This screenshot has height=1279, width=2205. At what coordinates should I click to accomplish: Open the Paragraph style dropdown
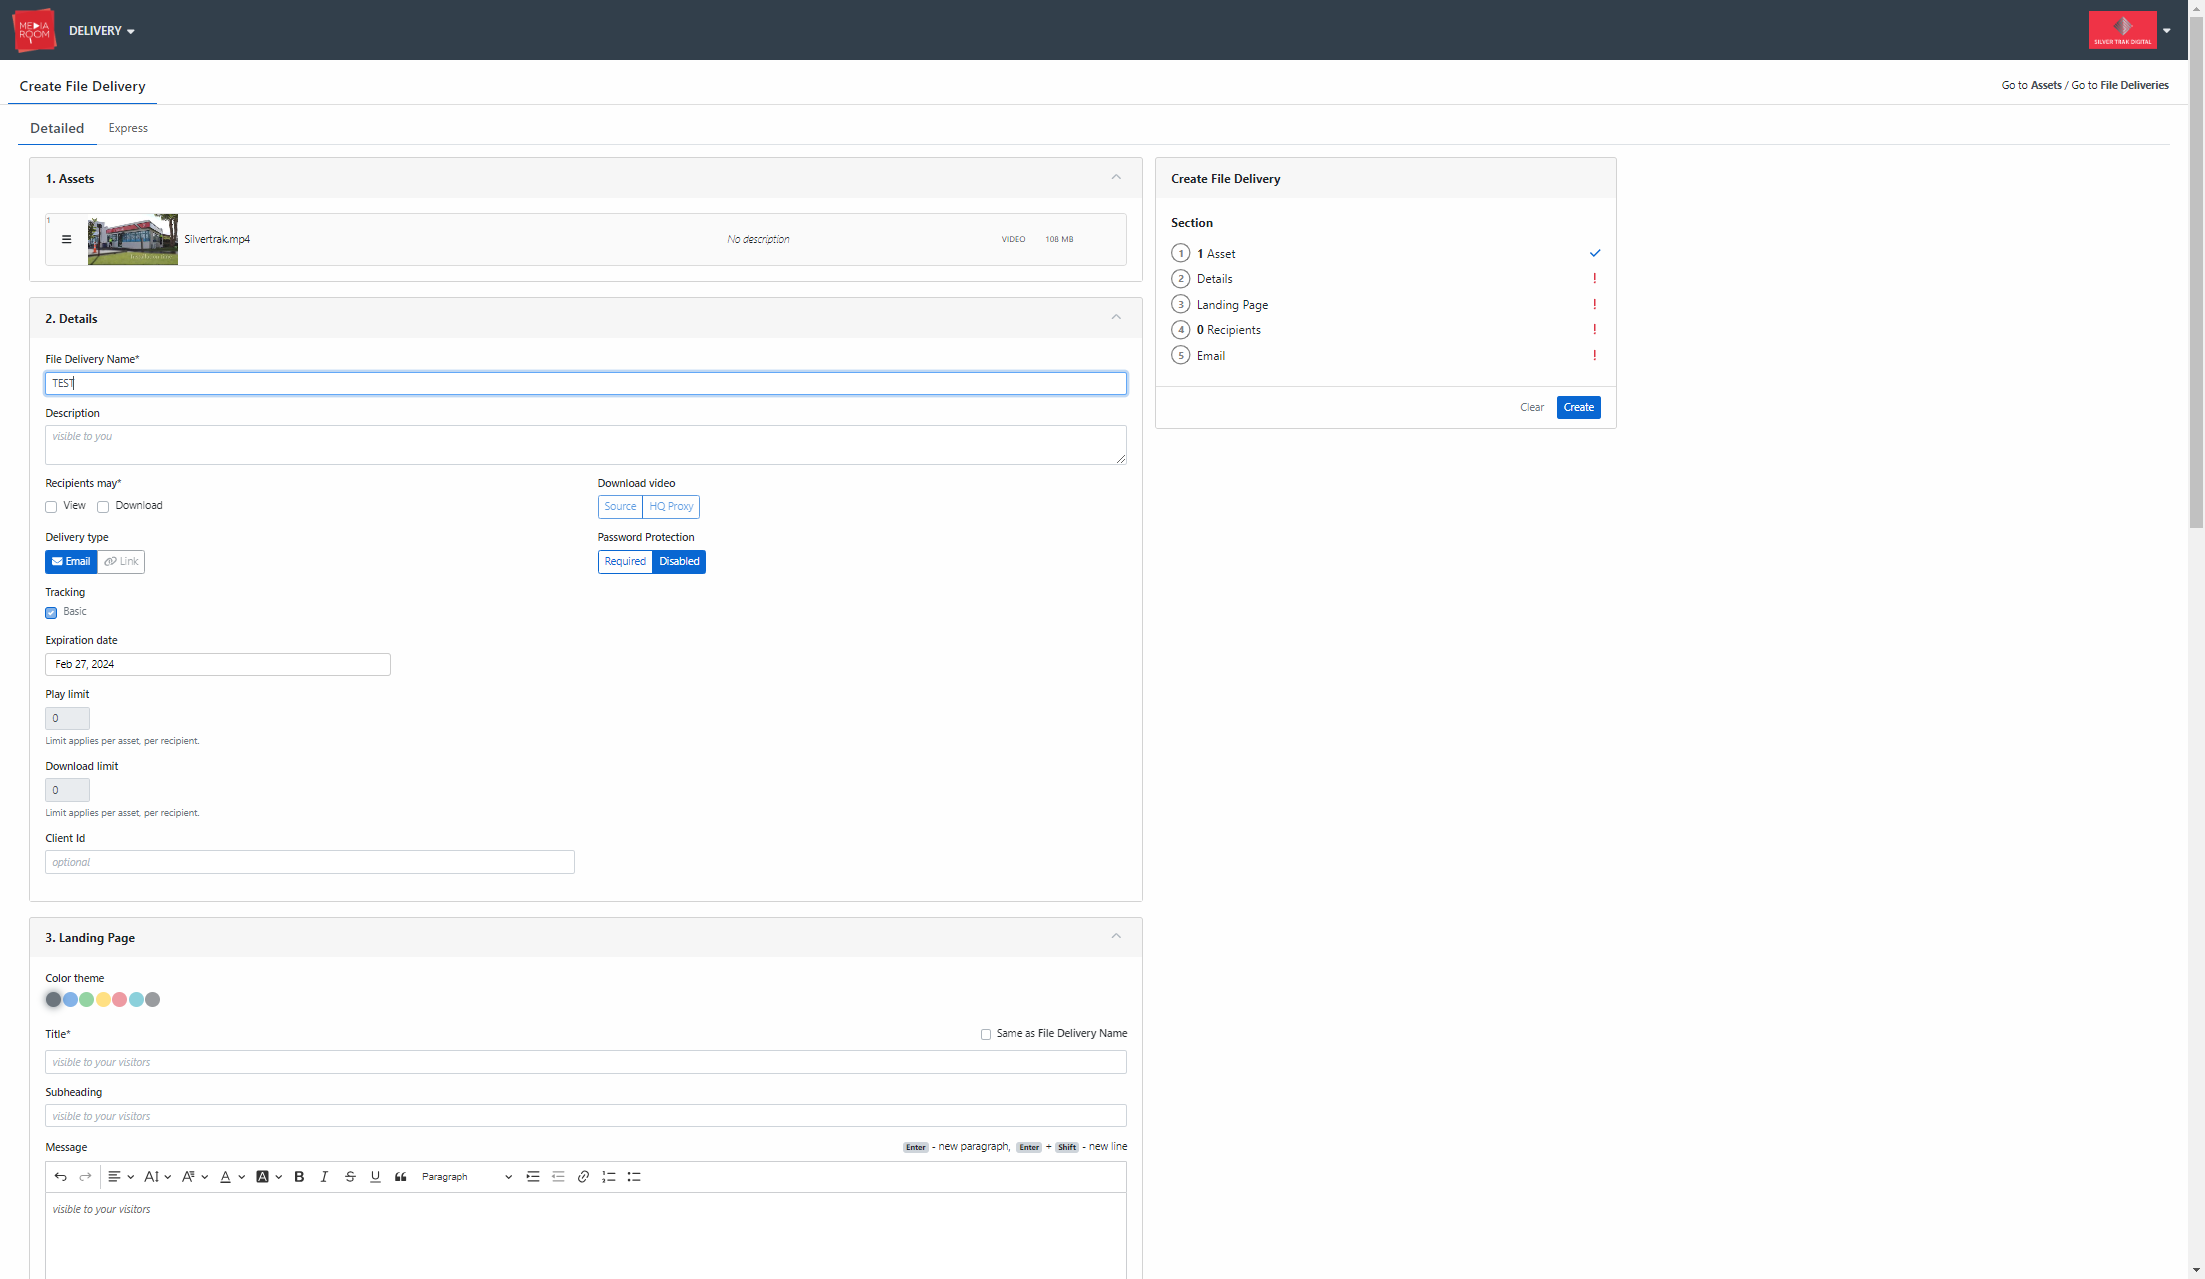coord(466,1177)
